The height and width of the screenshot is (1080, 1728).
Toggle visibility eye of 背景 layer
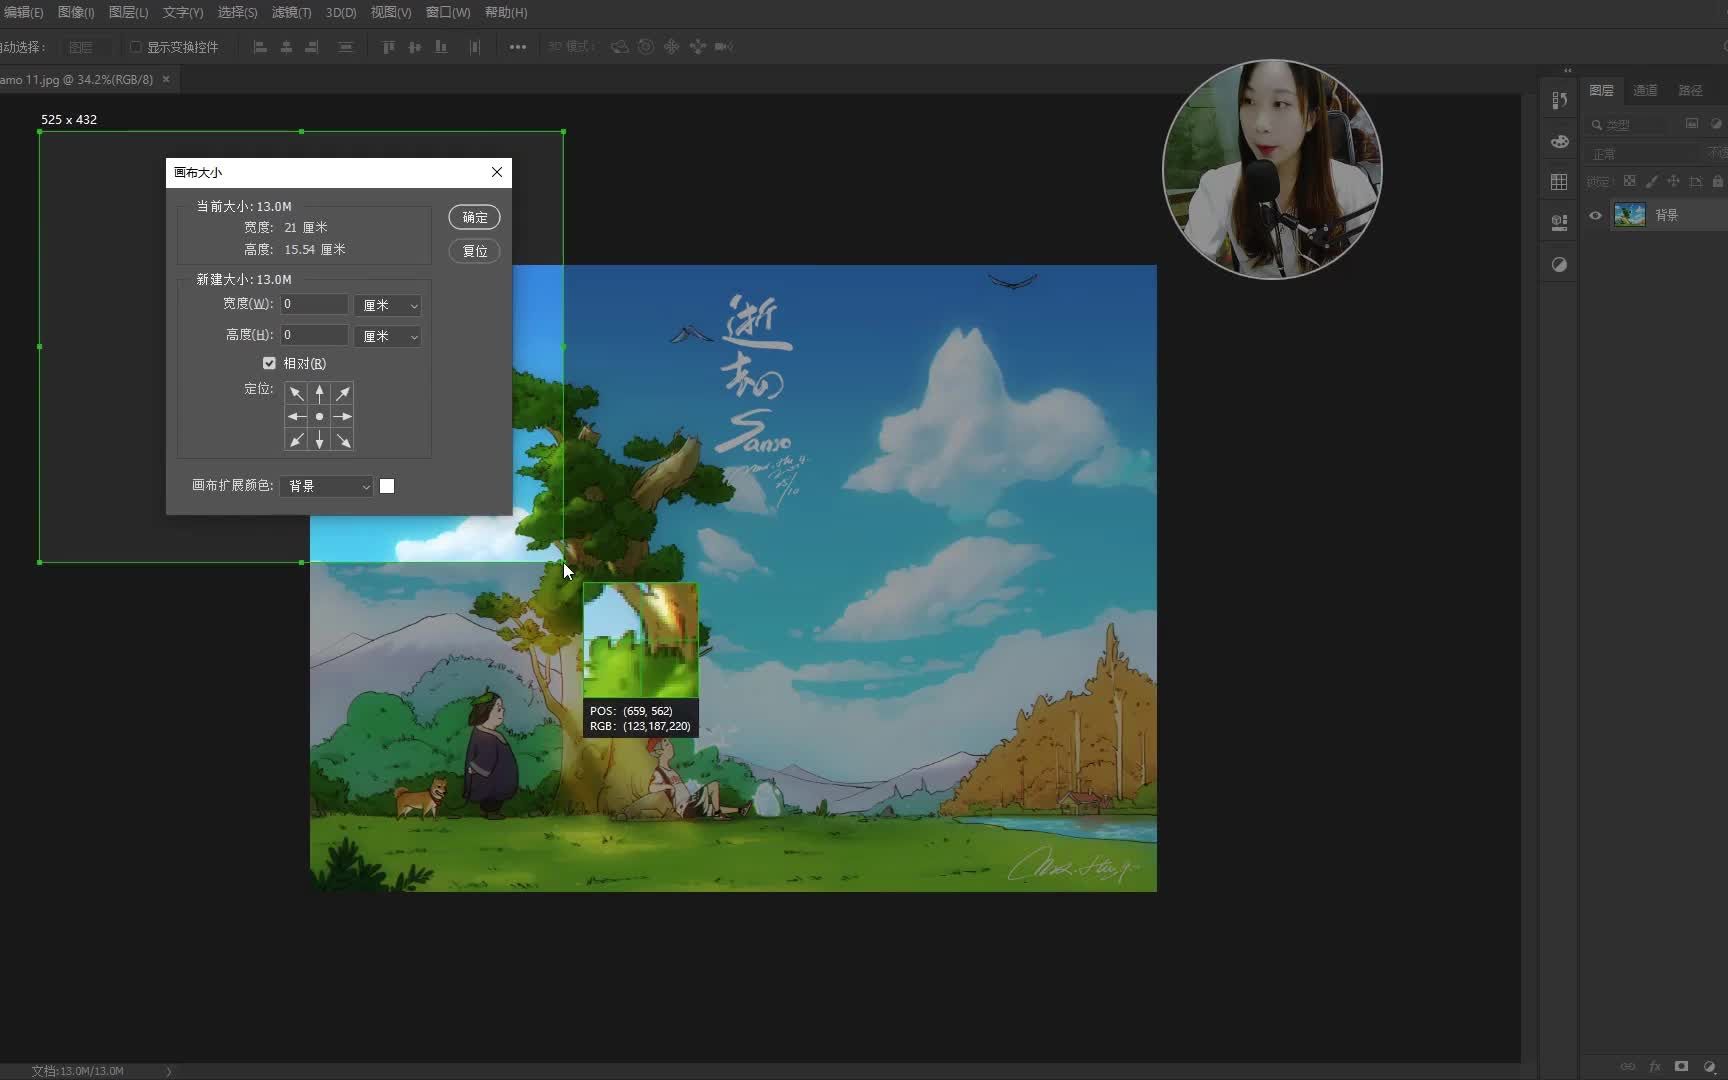click(x=1595, y=215)
